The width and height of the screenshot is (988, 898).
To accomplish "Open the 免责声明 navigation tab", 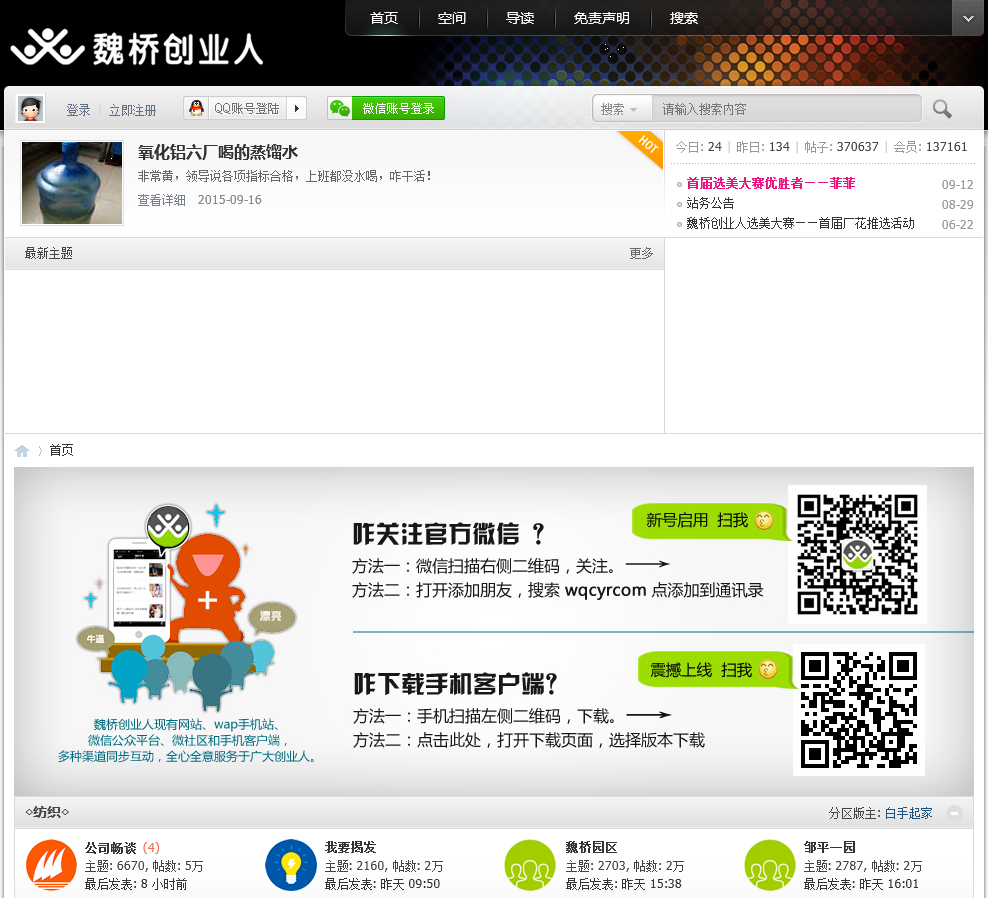I will pos(602,18).
